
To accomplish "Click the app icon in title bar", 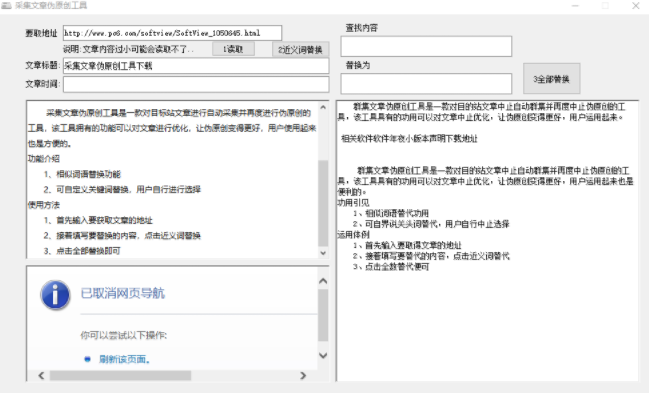I will pos(6,5).
